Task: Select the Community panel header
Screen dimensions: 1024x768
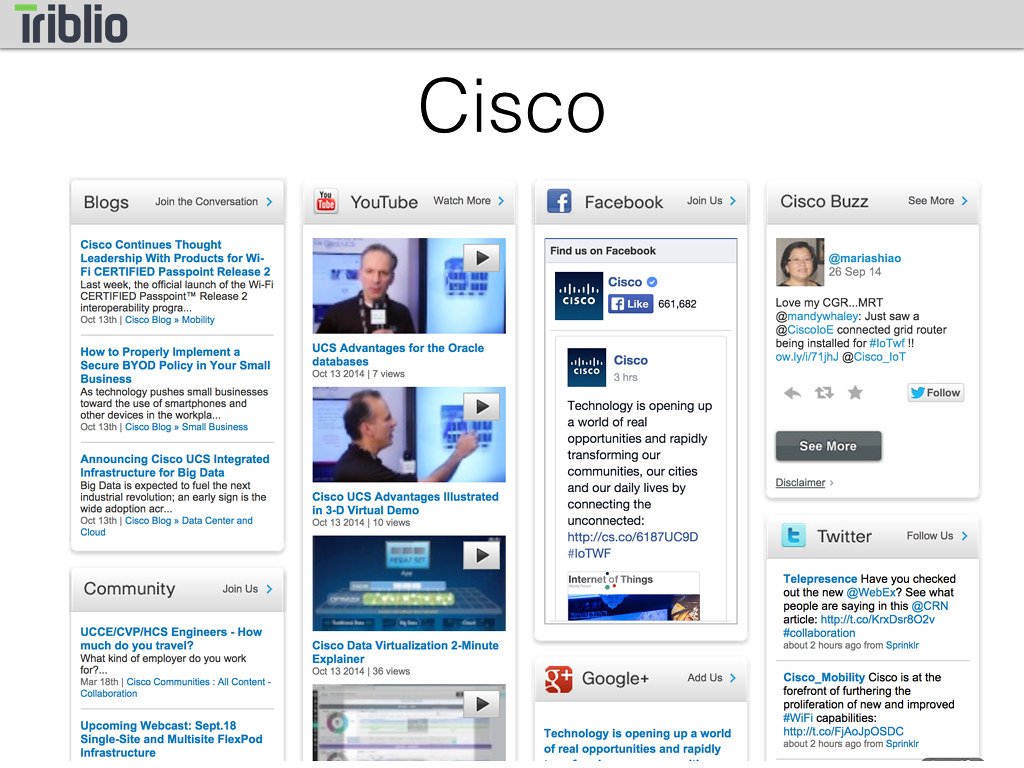Action: click(129, 588)
